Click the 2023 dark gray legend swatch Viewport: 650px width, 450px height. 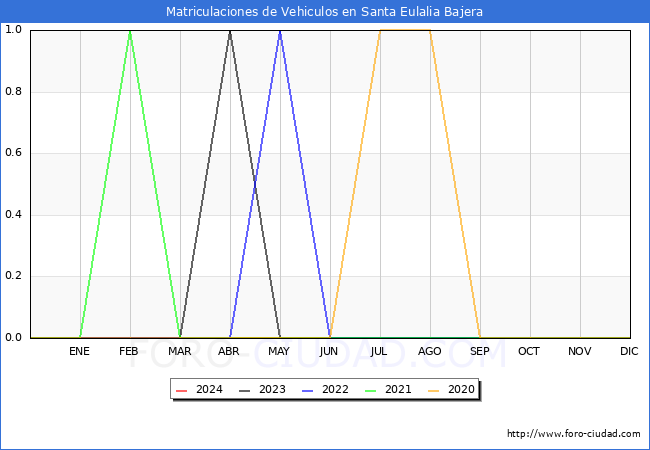click(x=245, y=390)
